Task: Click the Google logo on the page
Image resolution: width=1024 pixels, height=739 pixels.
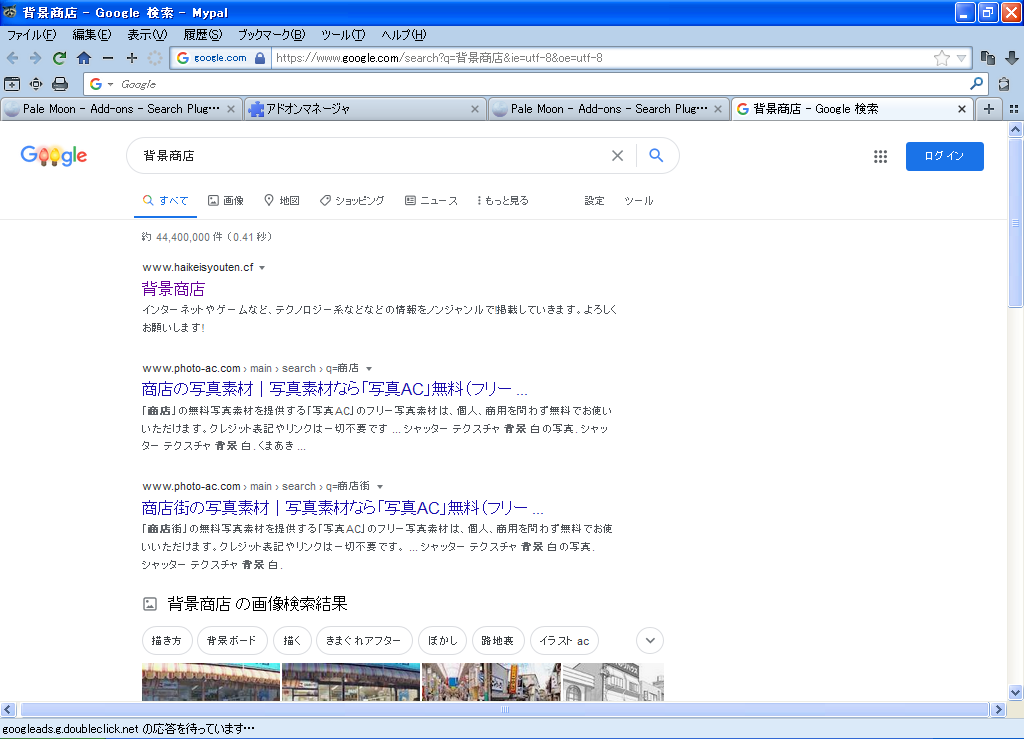Action: pyautogui.click(x=54, y=155)
